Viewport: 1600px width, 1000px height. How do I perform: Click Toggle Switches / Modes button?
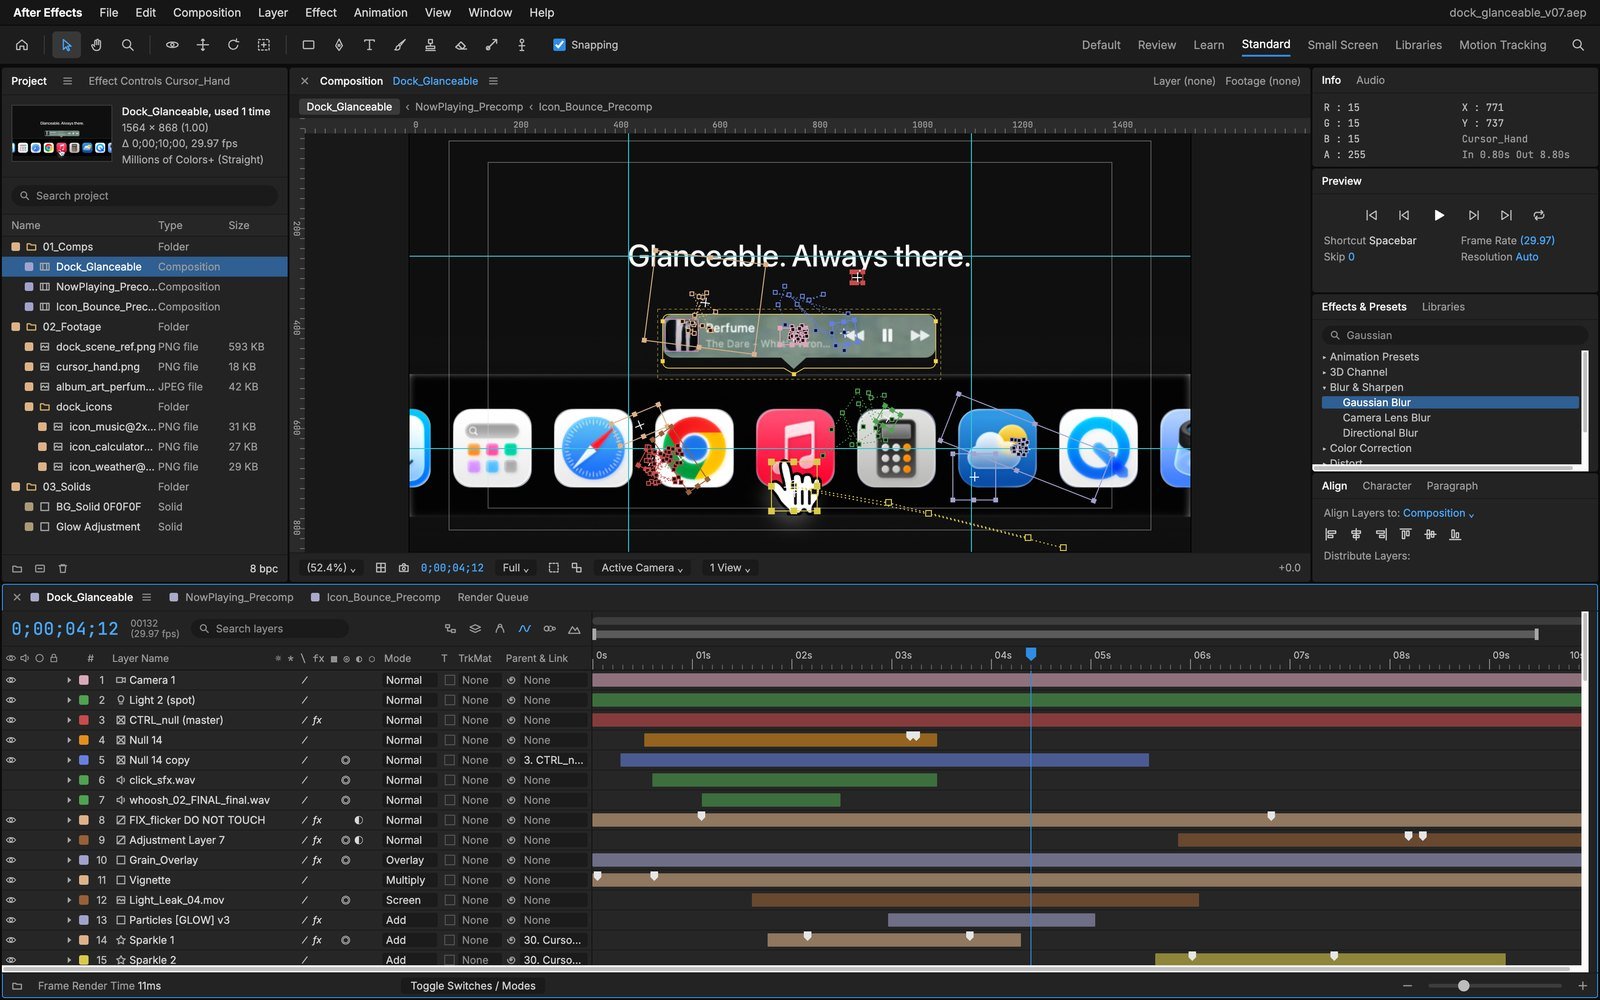click(x=473, y=986)
